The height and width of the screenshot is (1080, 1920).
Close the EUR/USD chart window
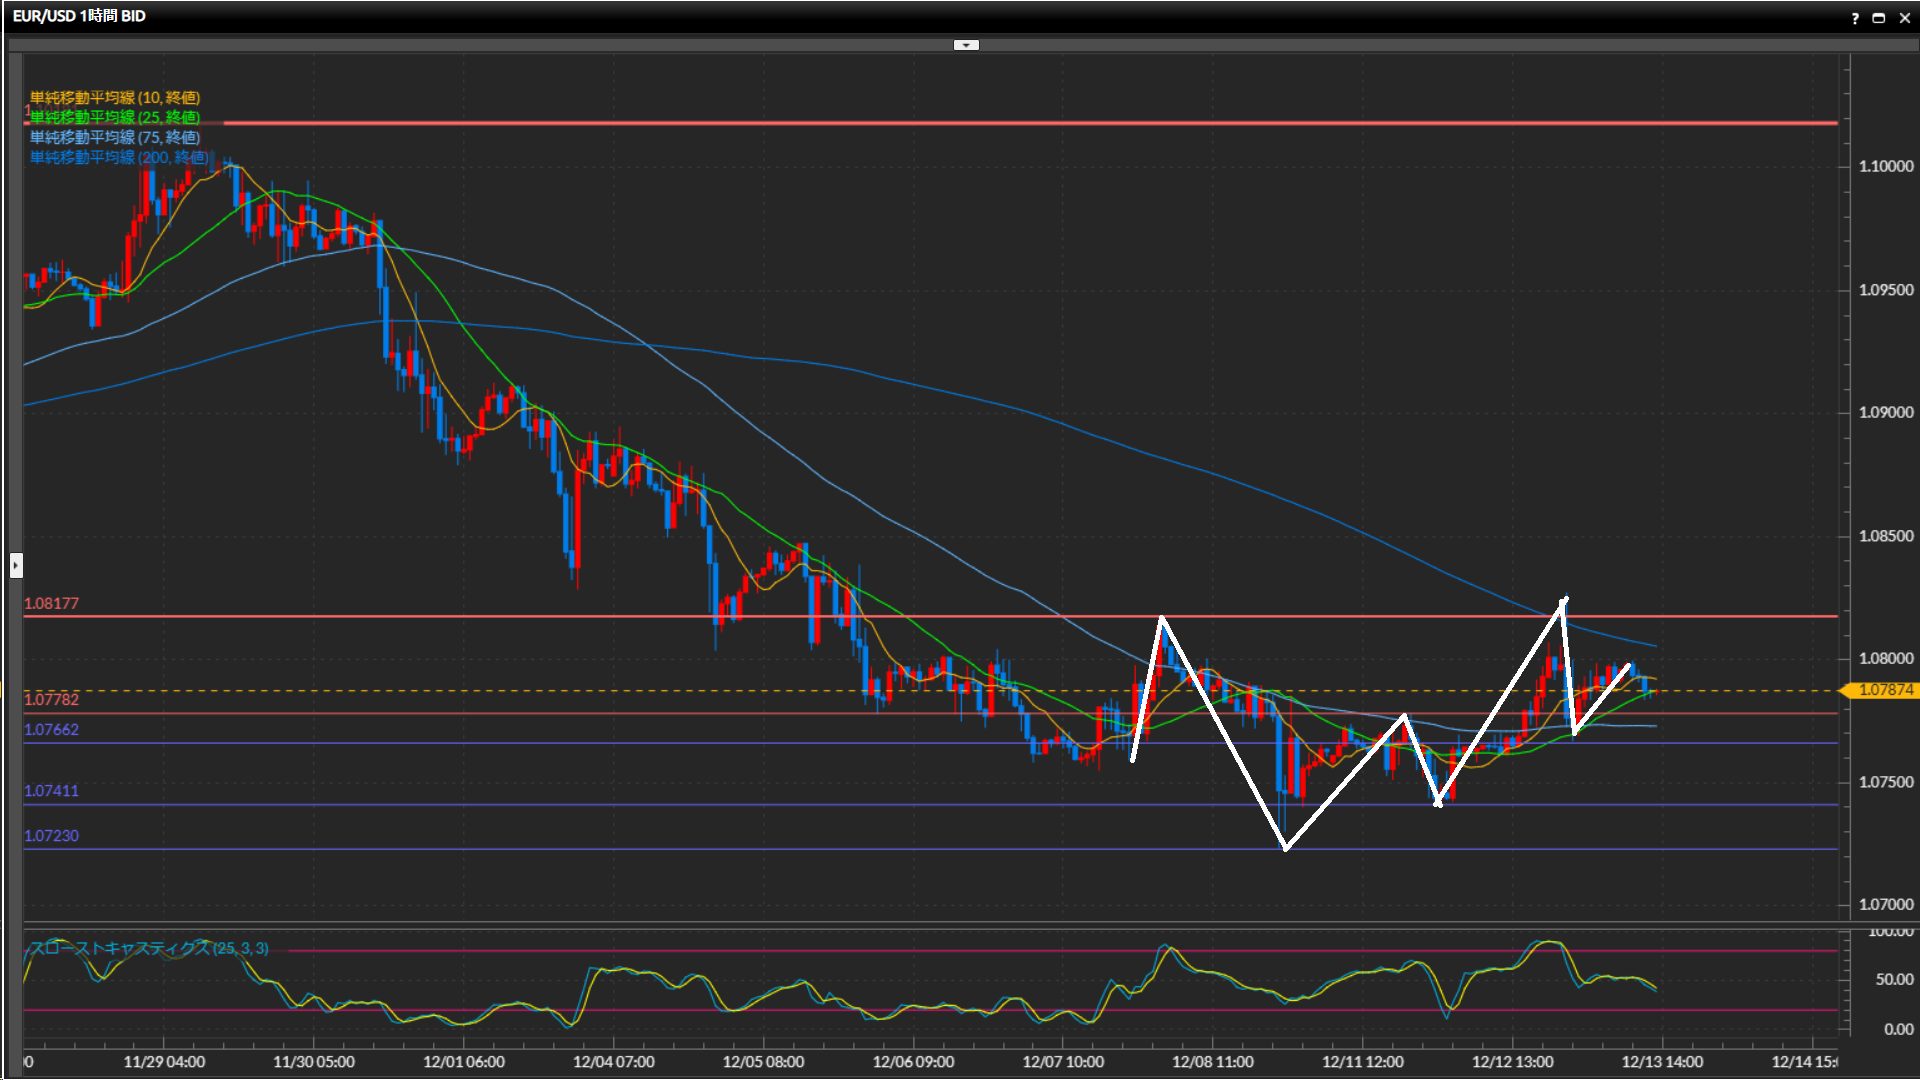pos(1904,18)
